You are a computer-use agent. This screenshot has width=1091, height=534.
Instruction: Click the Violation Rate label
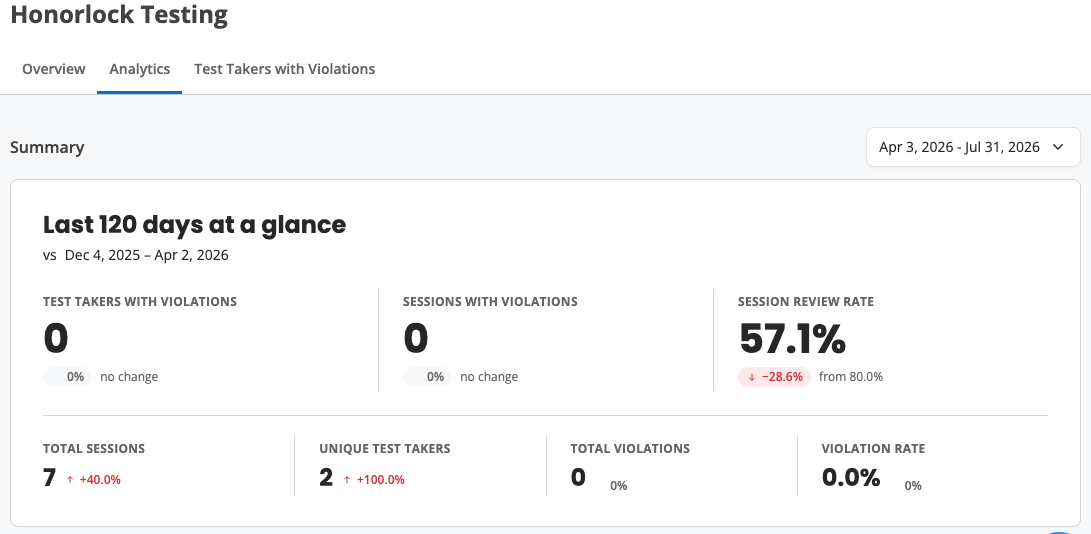(x=873, y=448)
